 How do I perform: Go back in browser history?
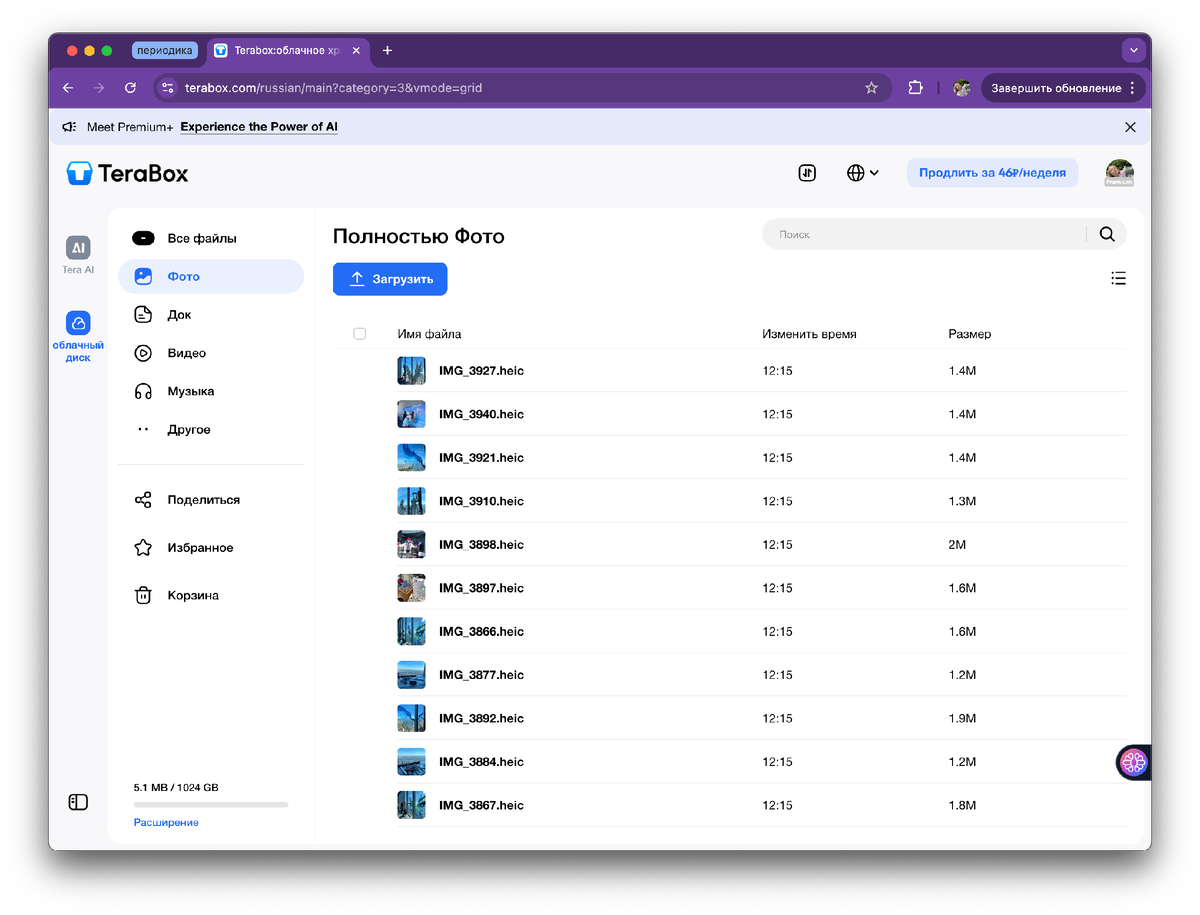point(68,88)
